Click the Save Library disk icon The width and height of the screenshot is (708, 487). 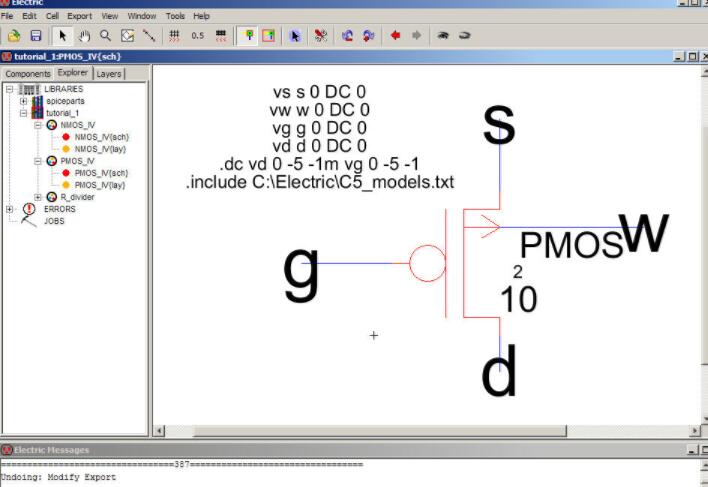[35, 35]
